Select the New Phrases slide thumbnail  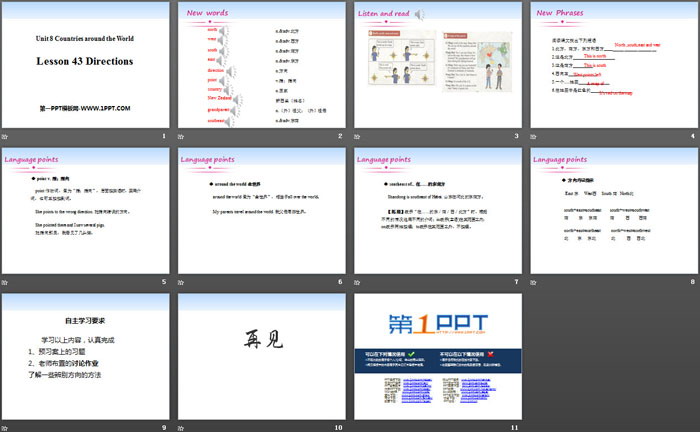614,65
